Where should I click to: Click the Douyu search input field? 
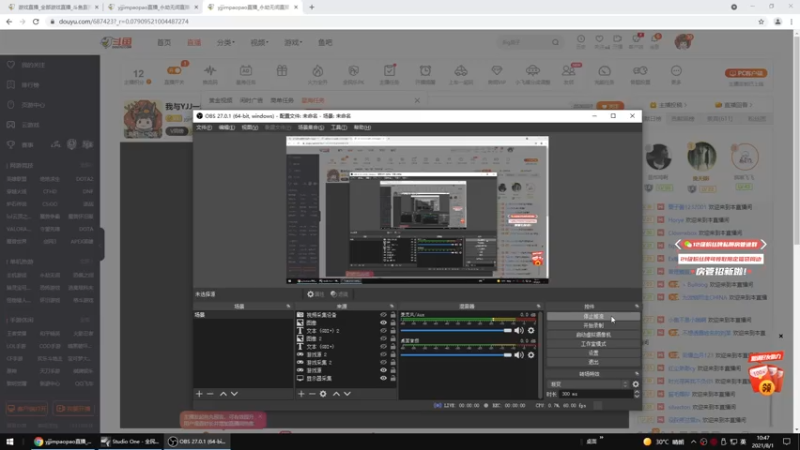click(524, 42)
